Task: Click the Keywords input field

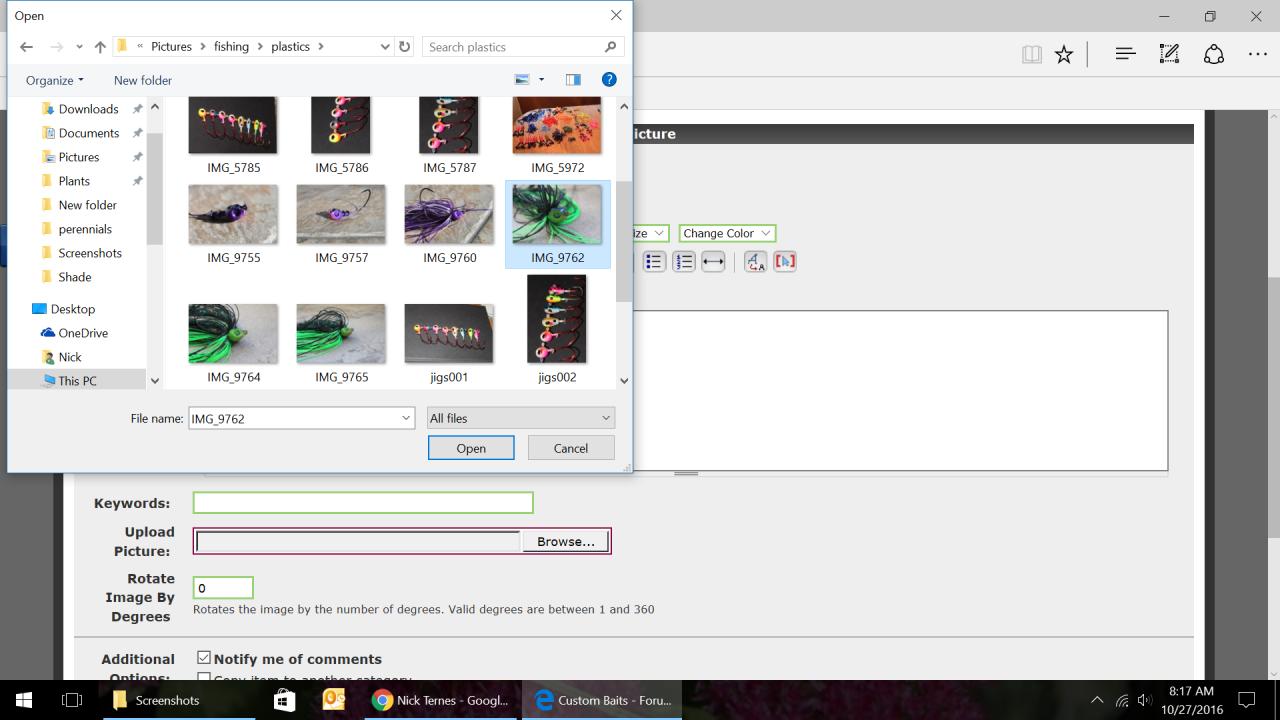Action: (362, 502)
